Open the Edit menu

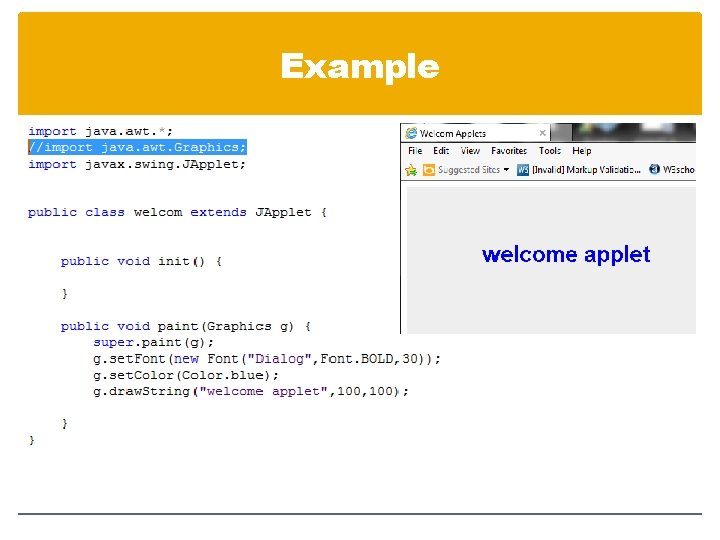[441, 151]
